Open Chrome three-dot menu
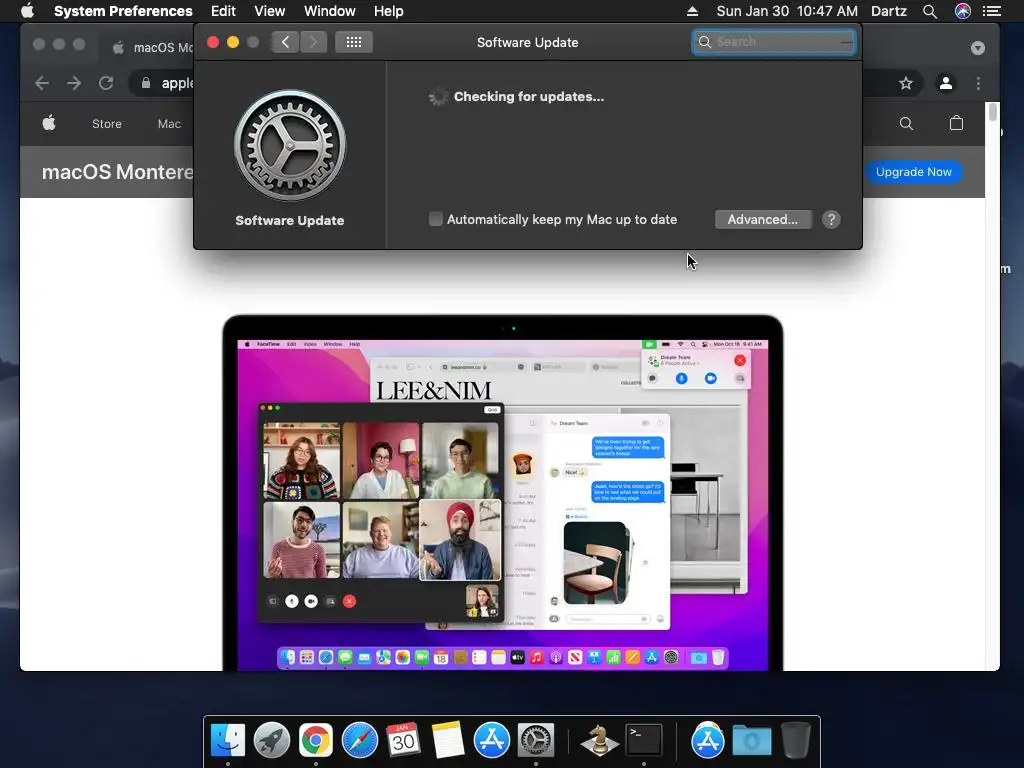This screenshot has width=1024, height=768. [978, 83]
